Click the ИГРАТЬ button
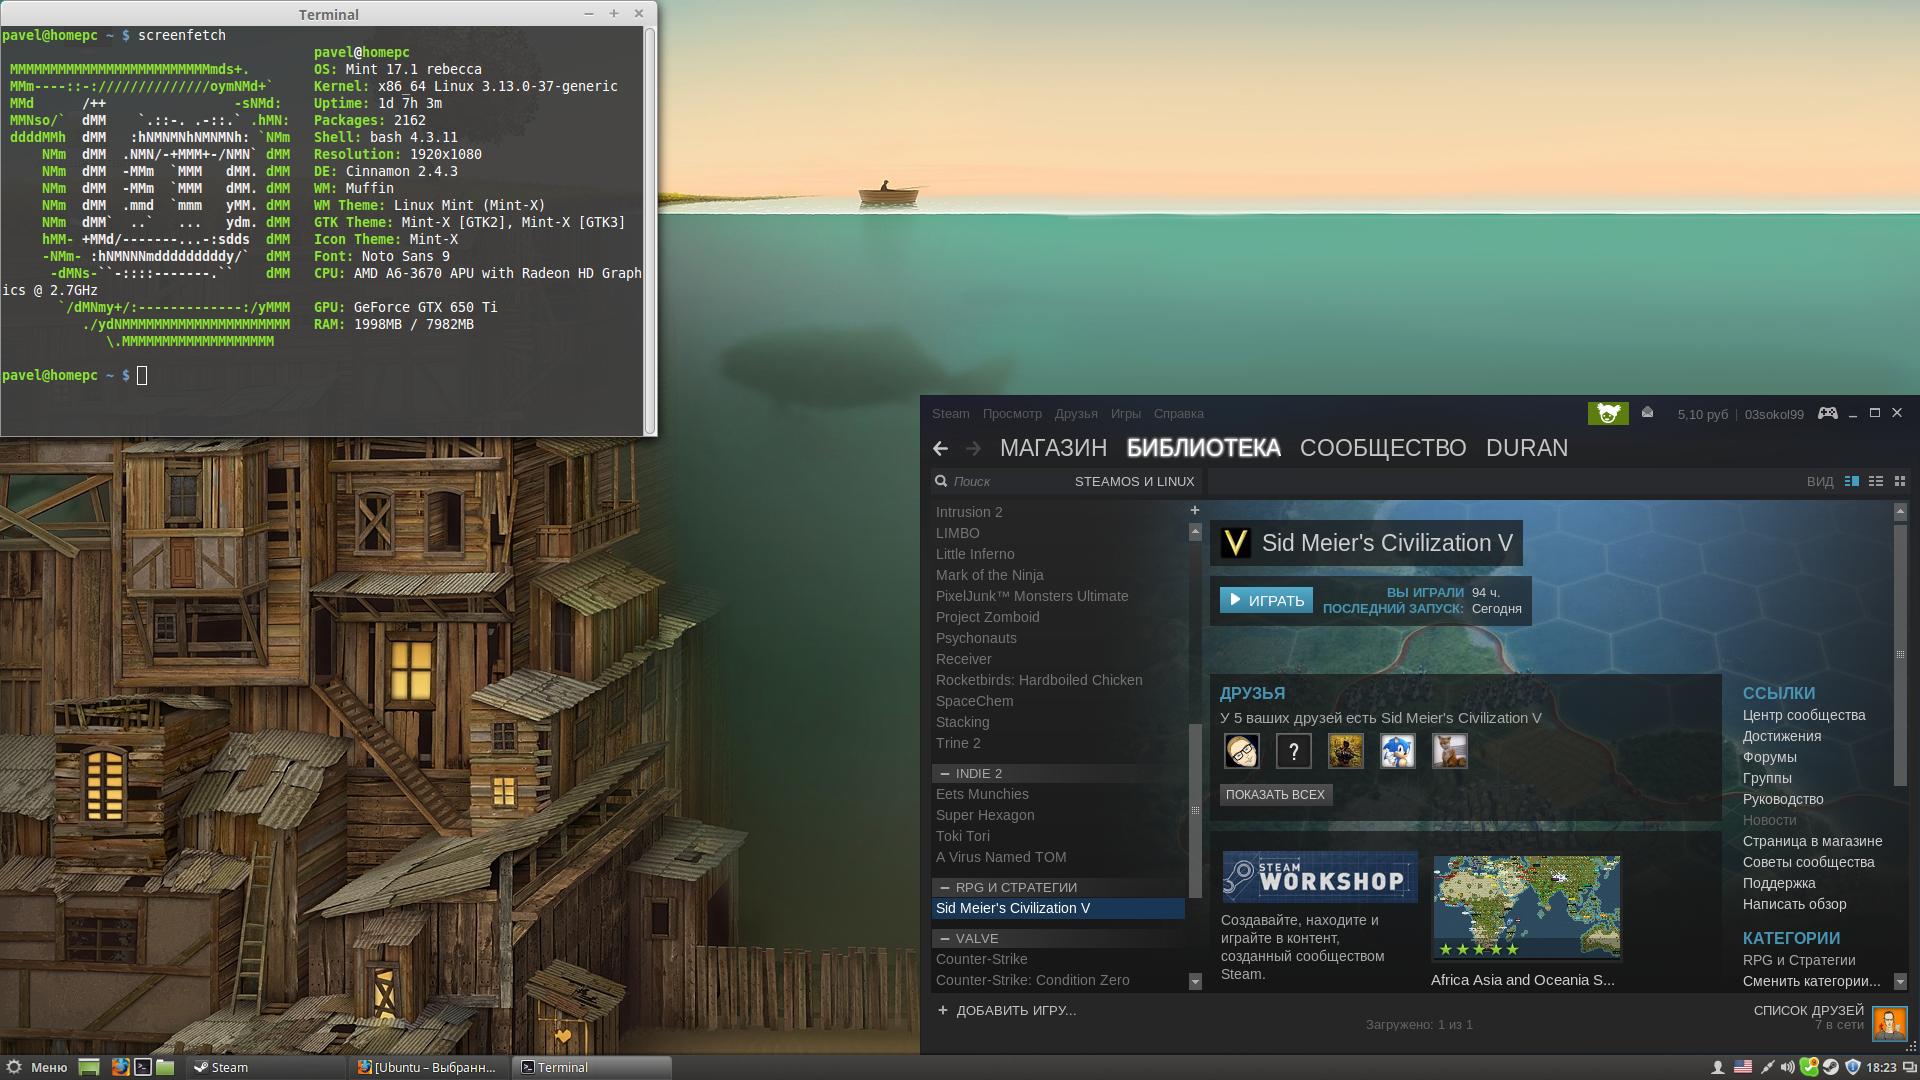Viewport: 1920px width, 1080px height. tap(1266, 600)
